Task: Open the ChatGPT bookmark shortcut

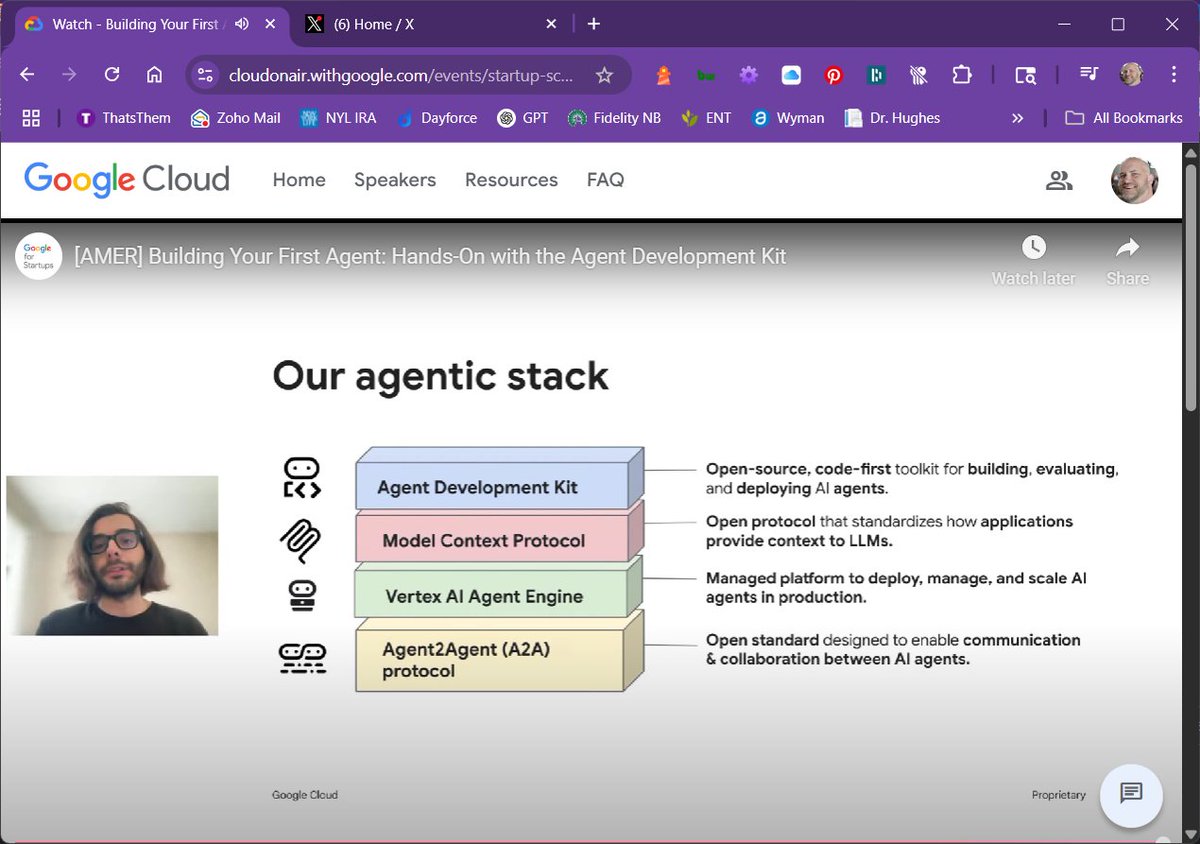Action: coord(522,117)
